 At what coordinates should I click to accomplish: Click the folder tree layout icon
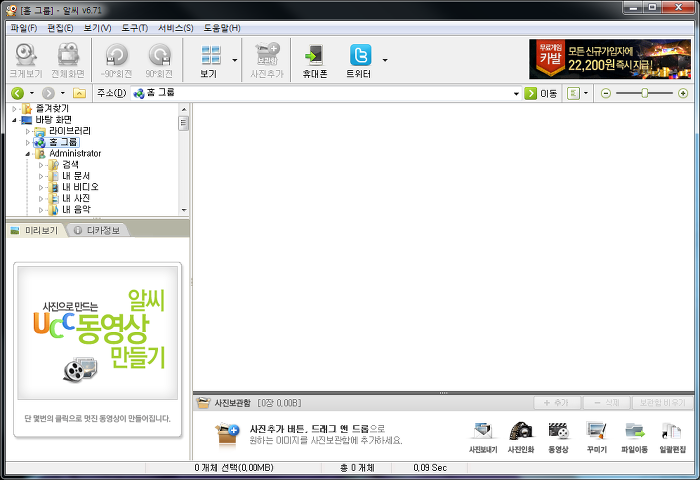(x=573, y=93)
